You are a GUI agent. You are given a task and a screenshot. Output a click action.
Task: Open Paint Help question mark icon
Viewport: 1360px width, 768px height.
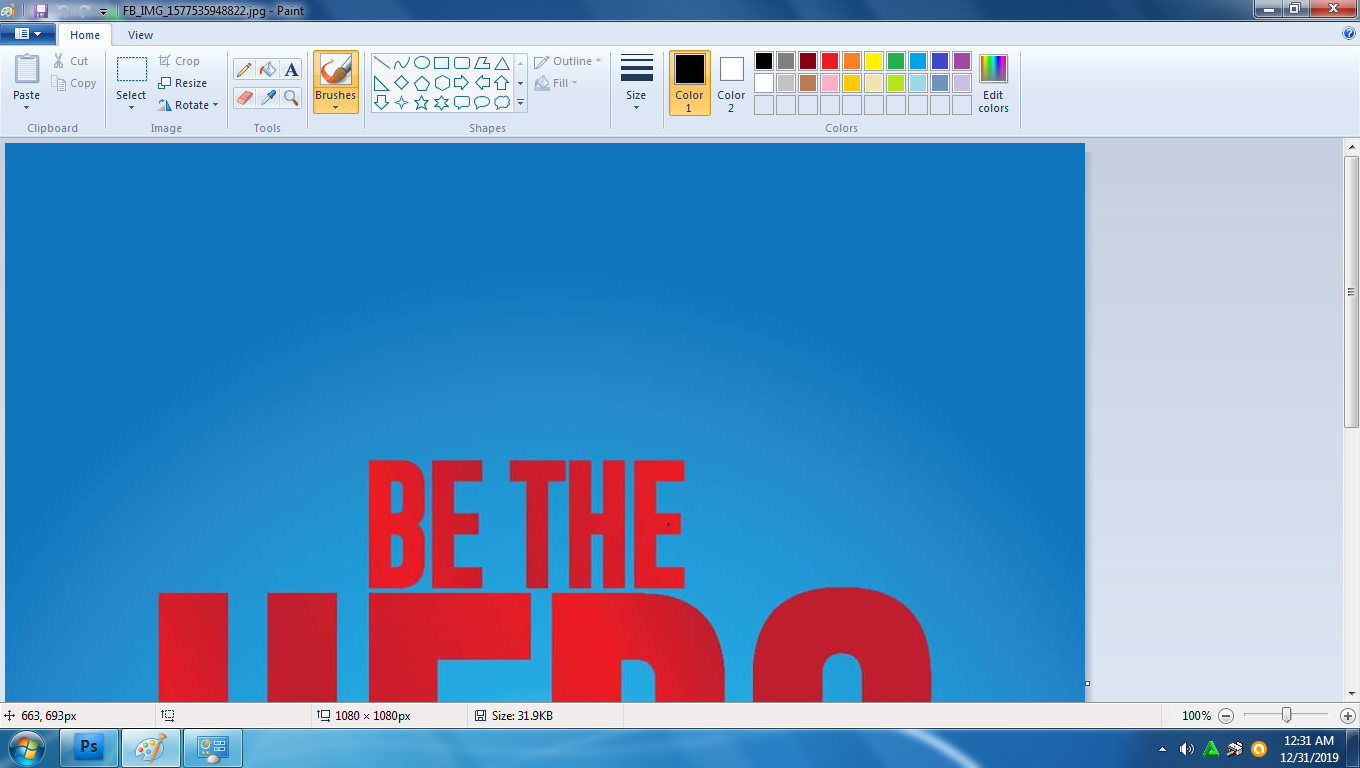pos(1349,33)
